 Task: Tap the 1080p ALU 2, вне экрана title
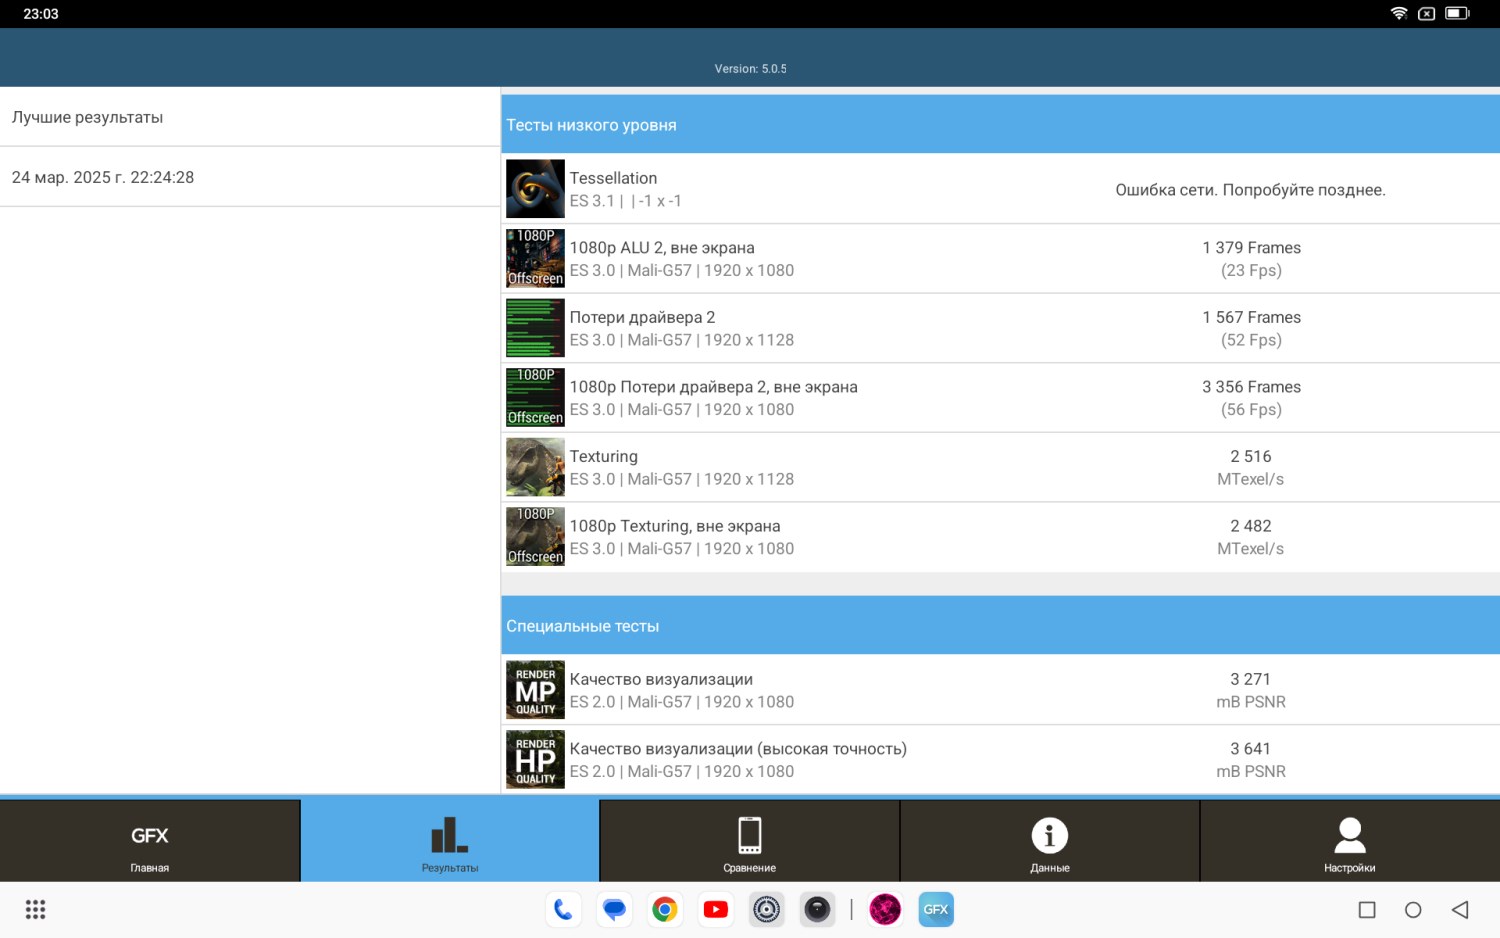662,248
